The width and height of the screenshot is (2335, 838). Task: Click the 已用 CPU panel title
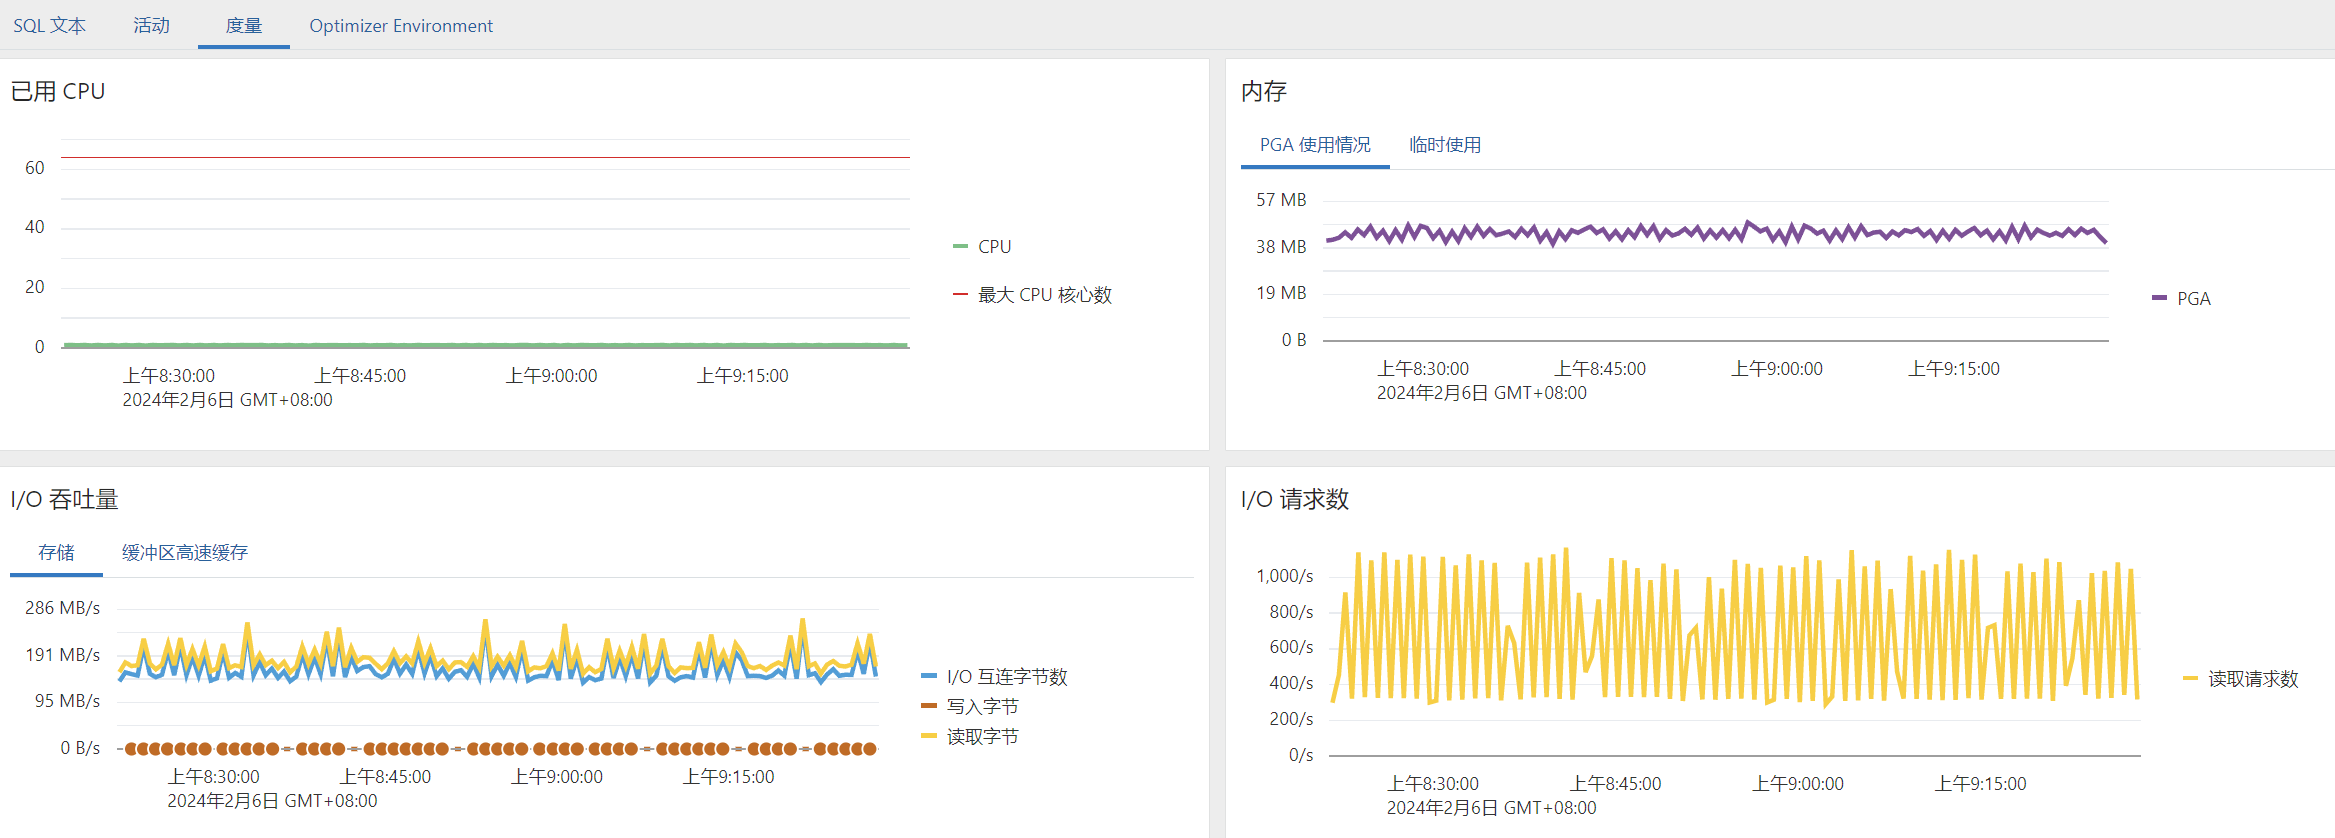click(58, 91)
